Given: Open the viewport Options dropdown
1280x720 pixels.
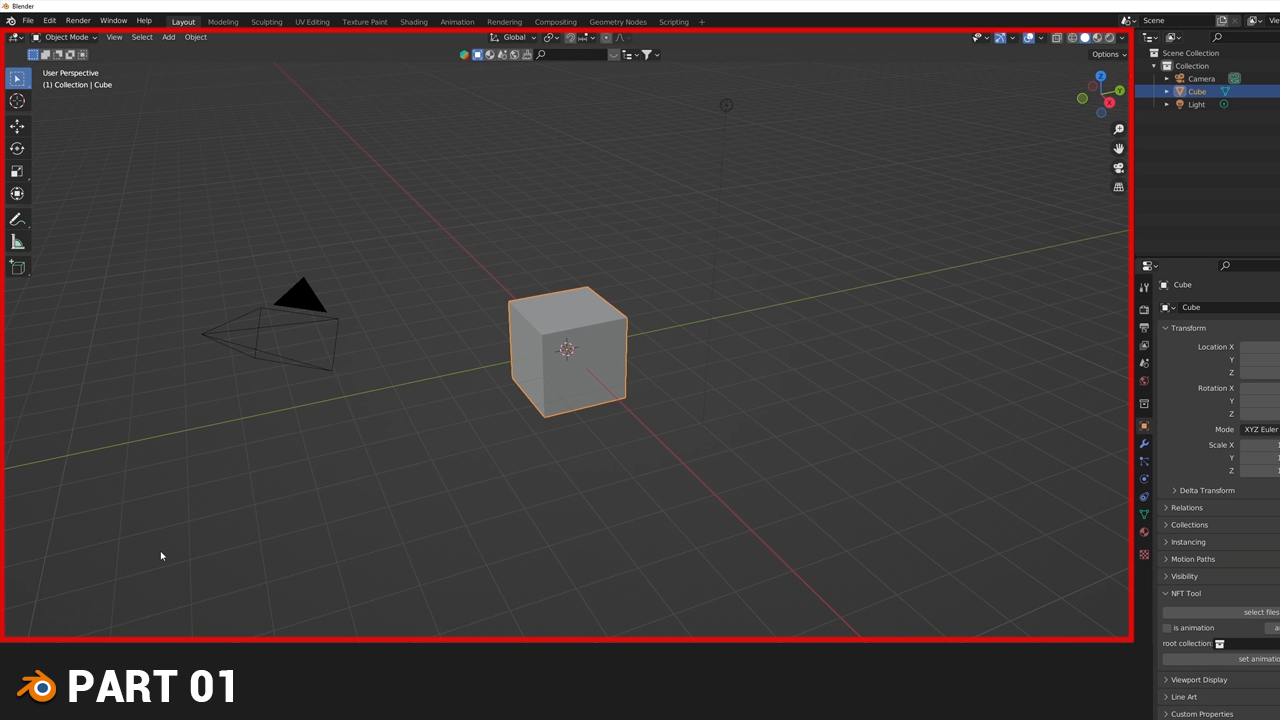Looking at the screenshot, I should point(1109,54).
